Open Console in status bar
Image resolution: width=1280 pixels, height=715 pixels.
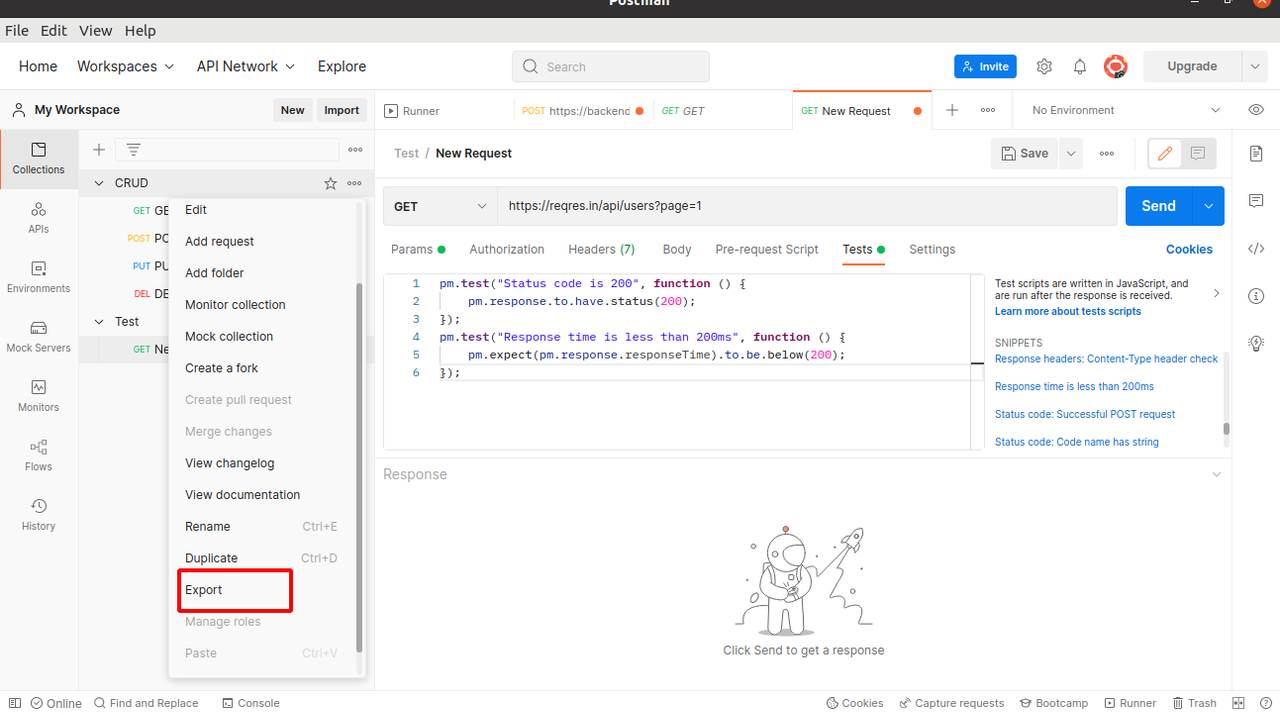[250, 703]
